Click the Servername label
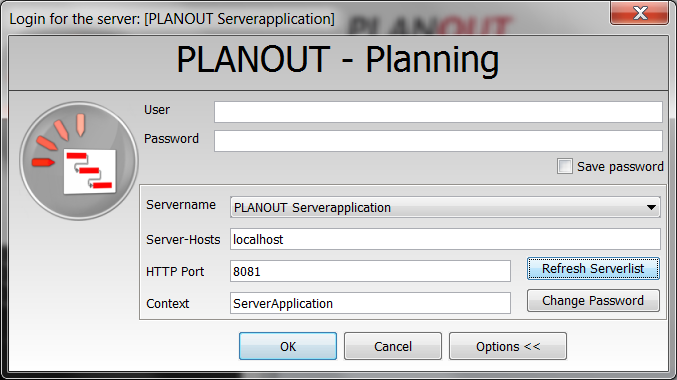The image size is (677, 380). (181, 205)
